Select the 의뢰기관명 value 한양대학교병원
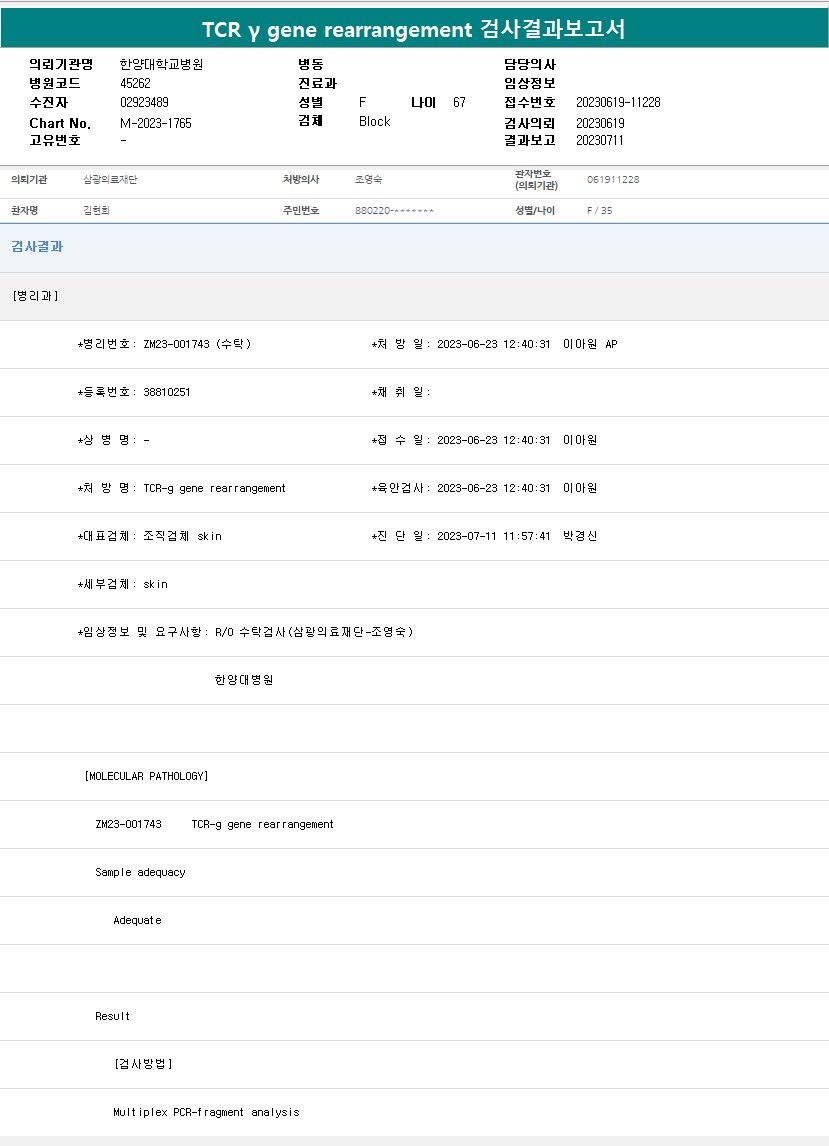This screenshot has height=1146, width=829. click(x=161, y=64)
